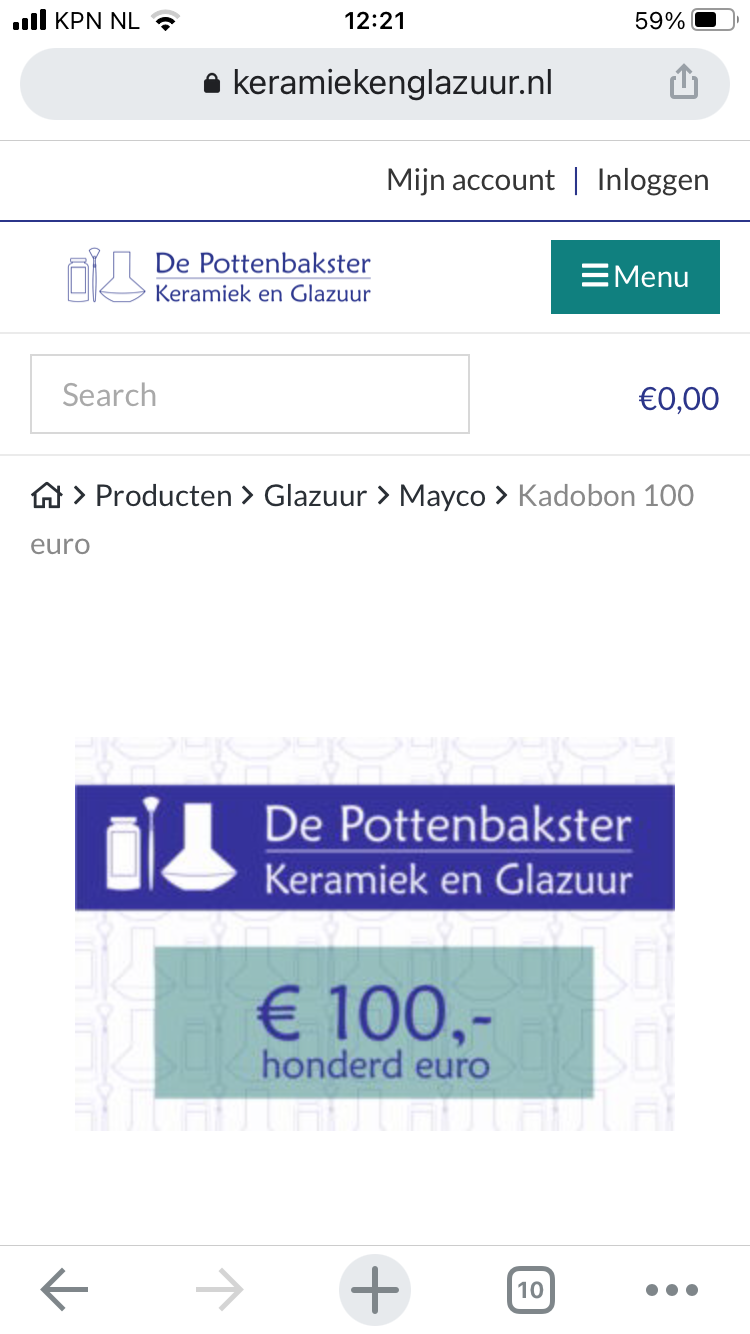Image resolution: width=750 pixels, height=1334 pixels.
Task: Open a new tab with plus icon
Action: click(x=375, y=1290)
